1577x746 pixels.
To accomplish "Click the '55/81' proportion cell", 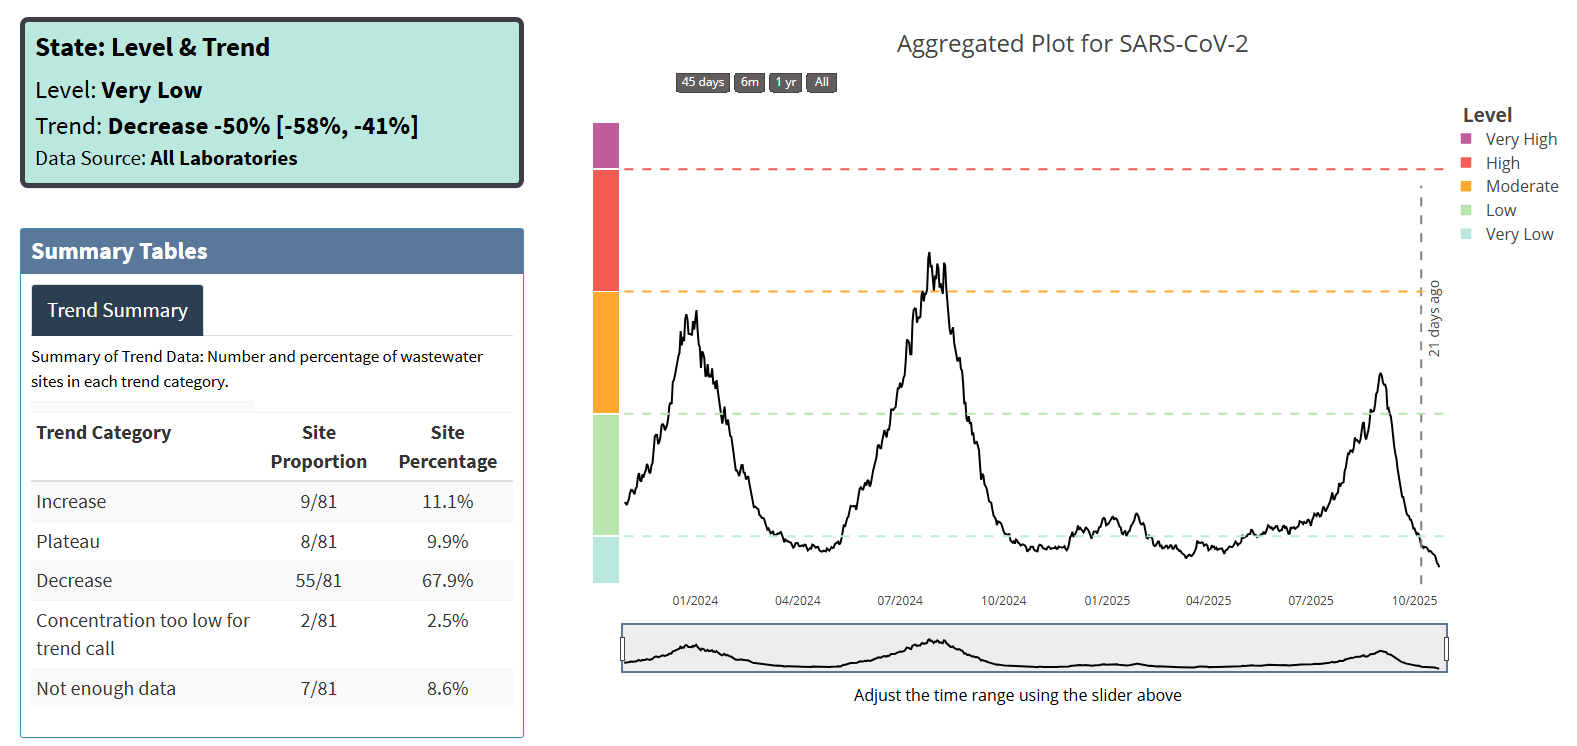I will coord(319,581).
